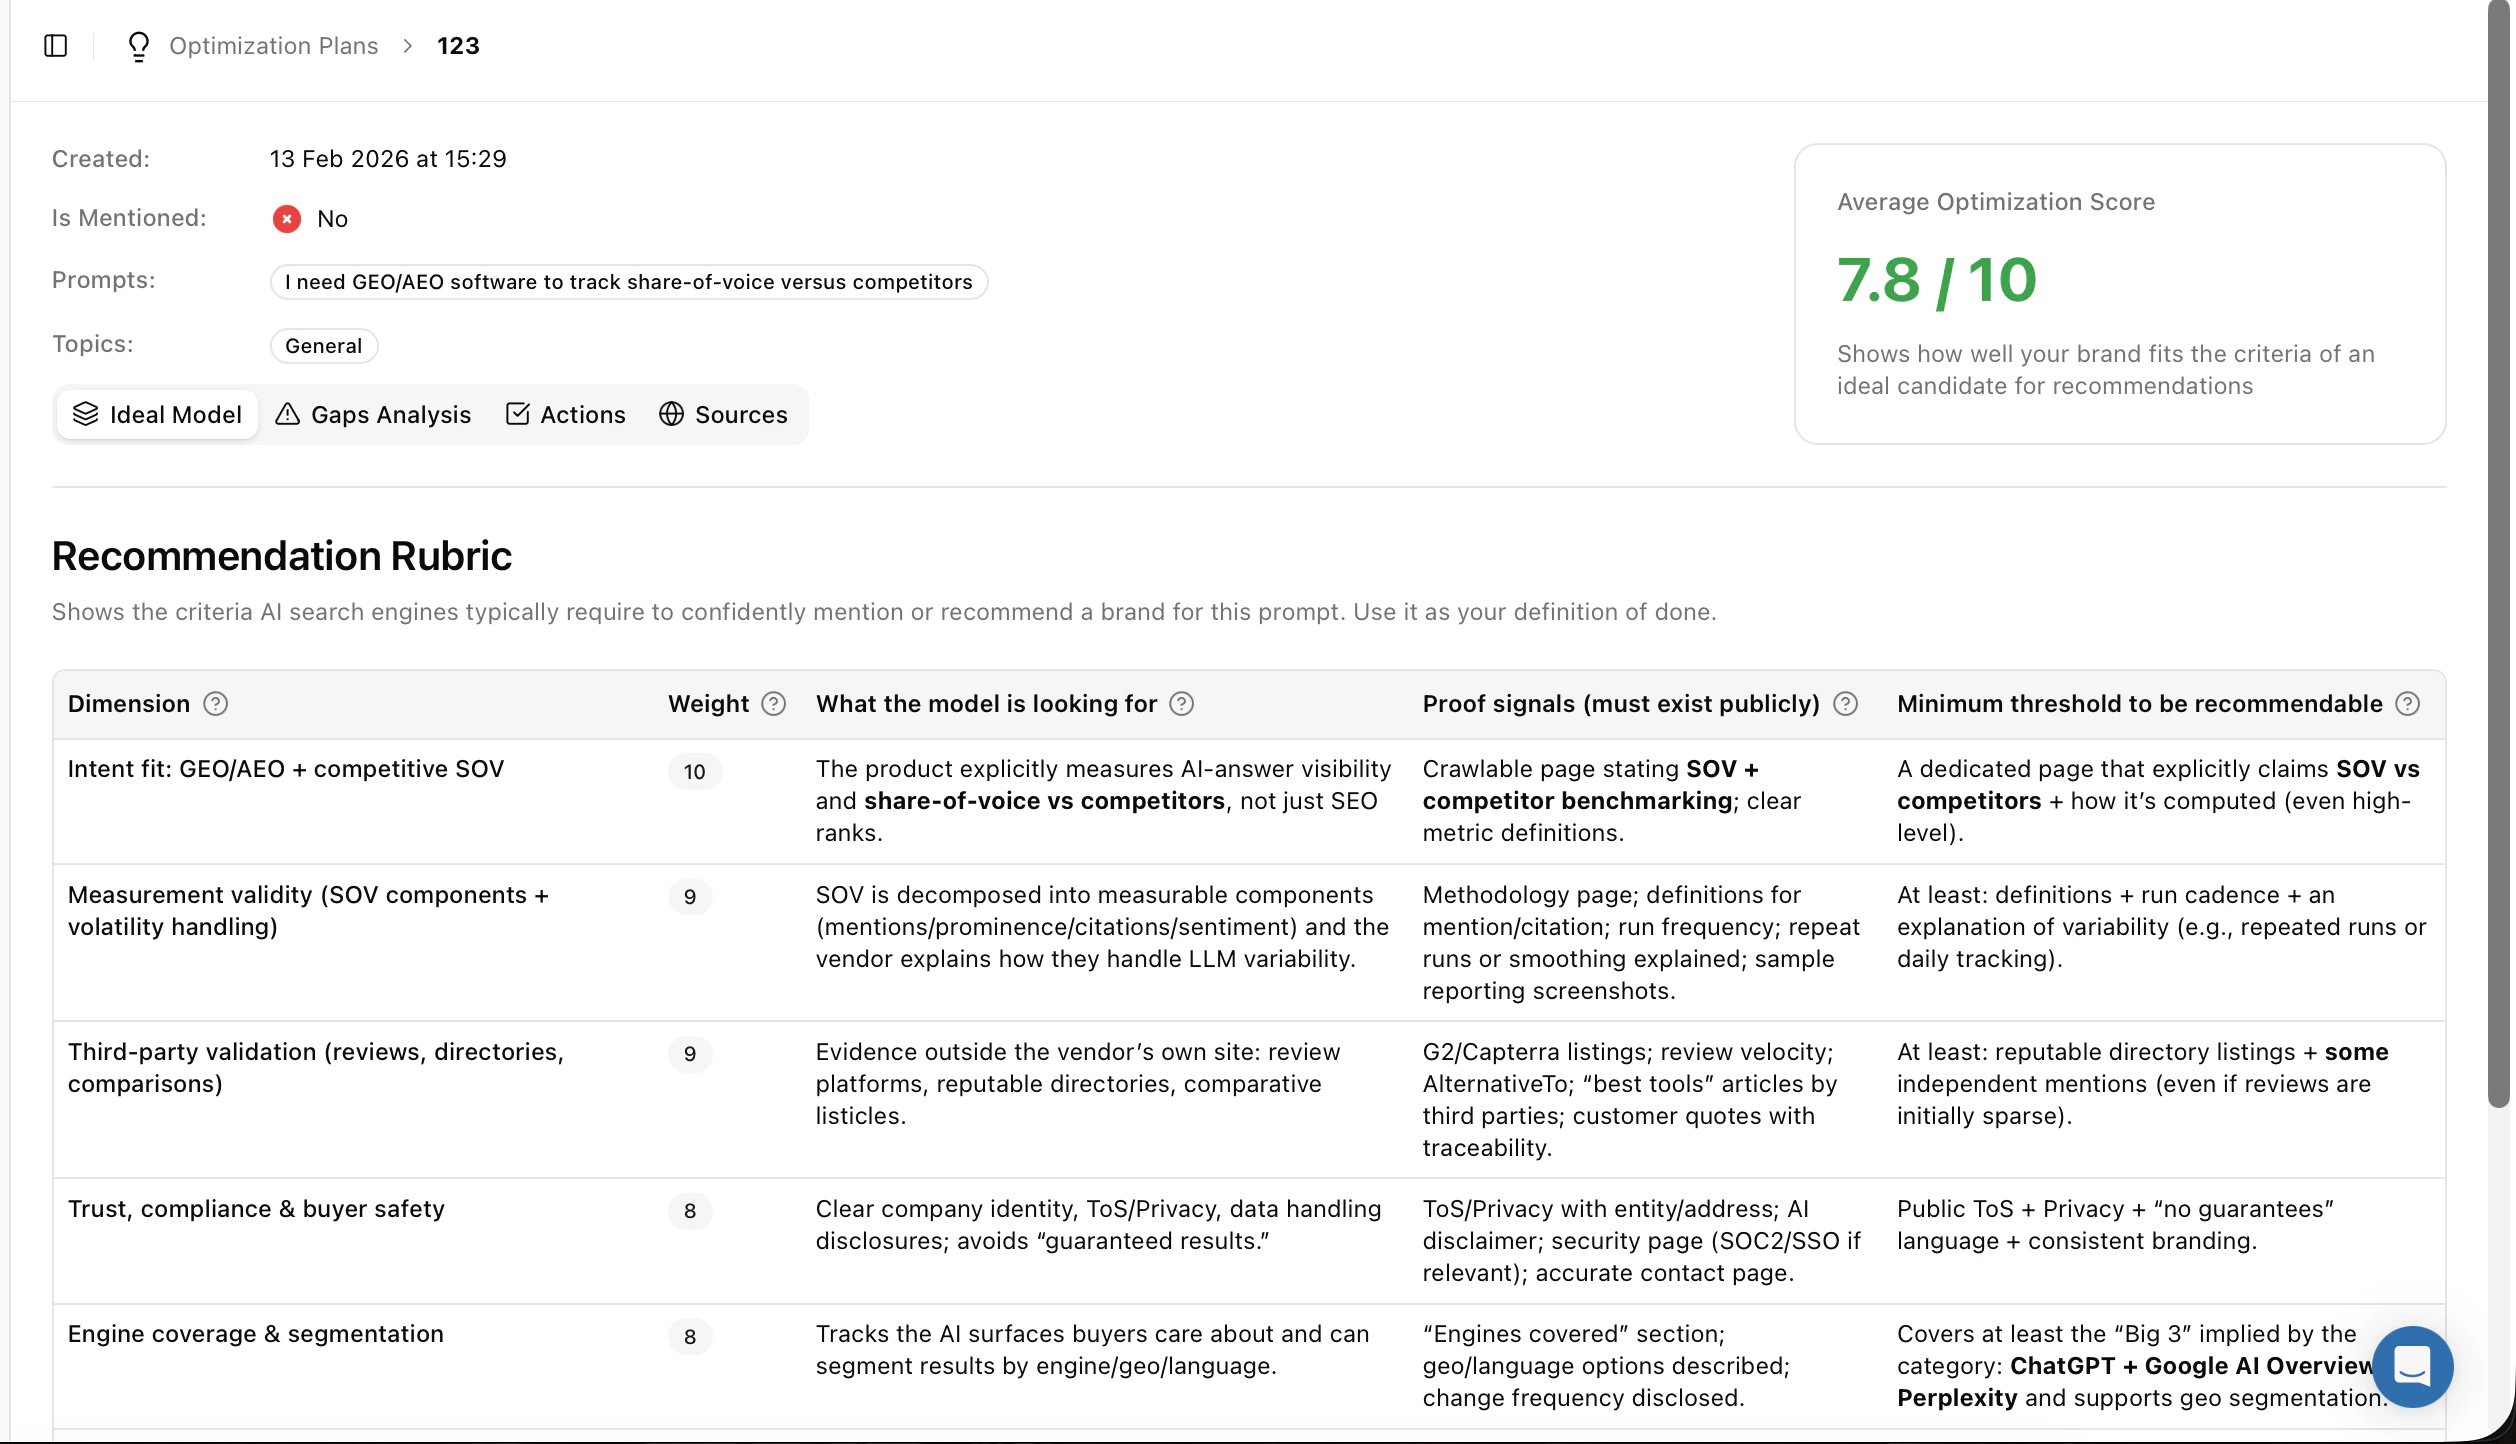Go back to Optimization Plans breadcrumb

(273, 46)
